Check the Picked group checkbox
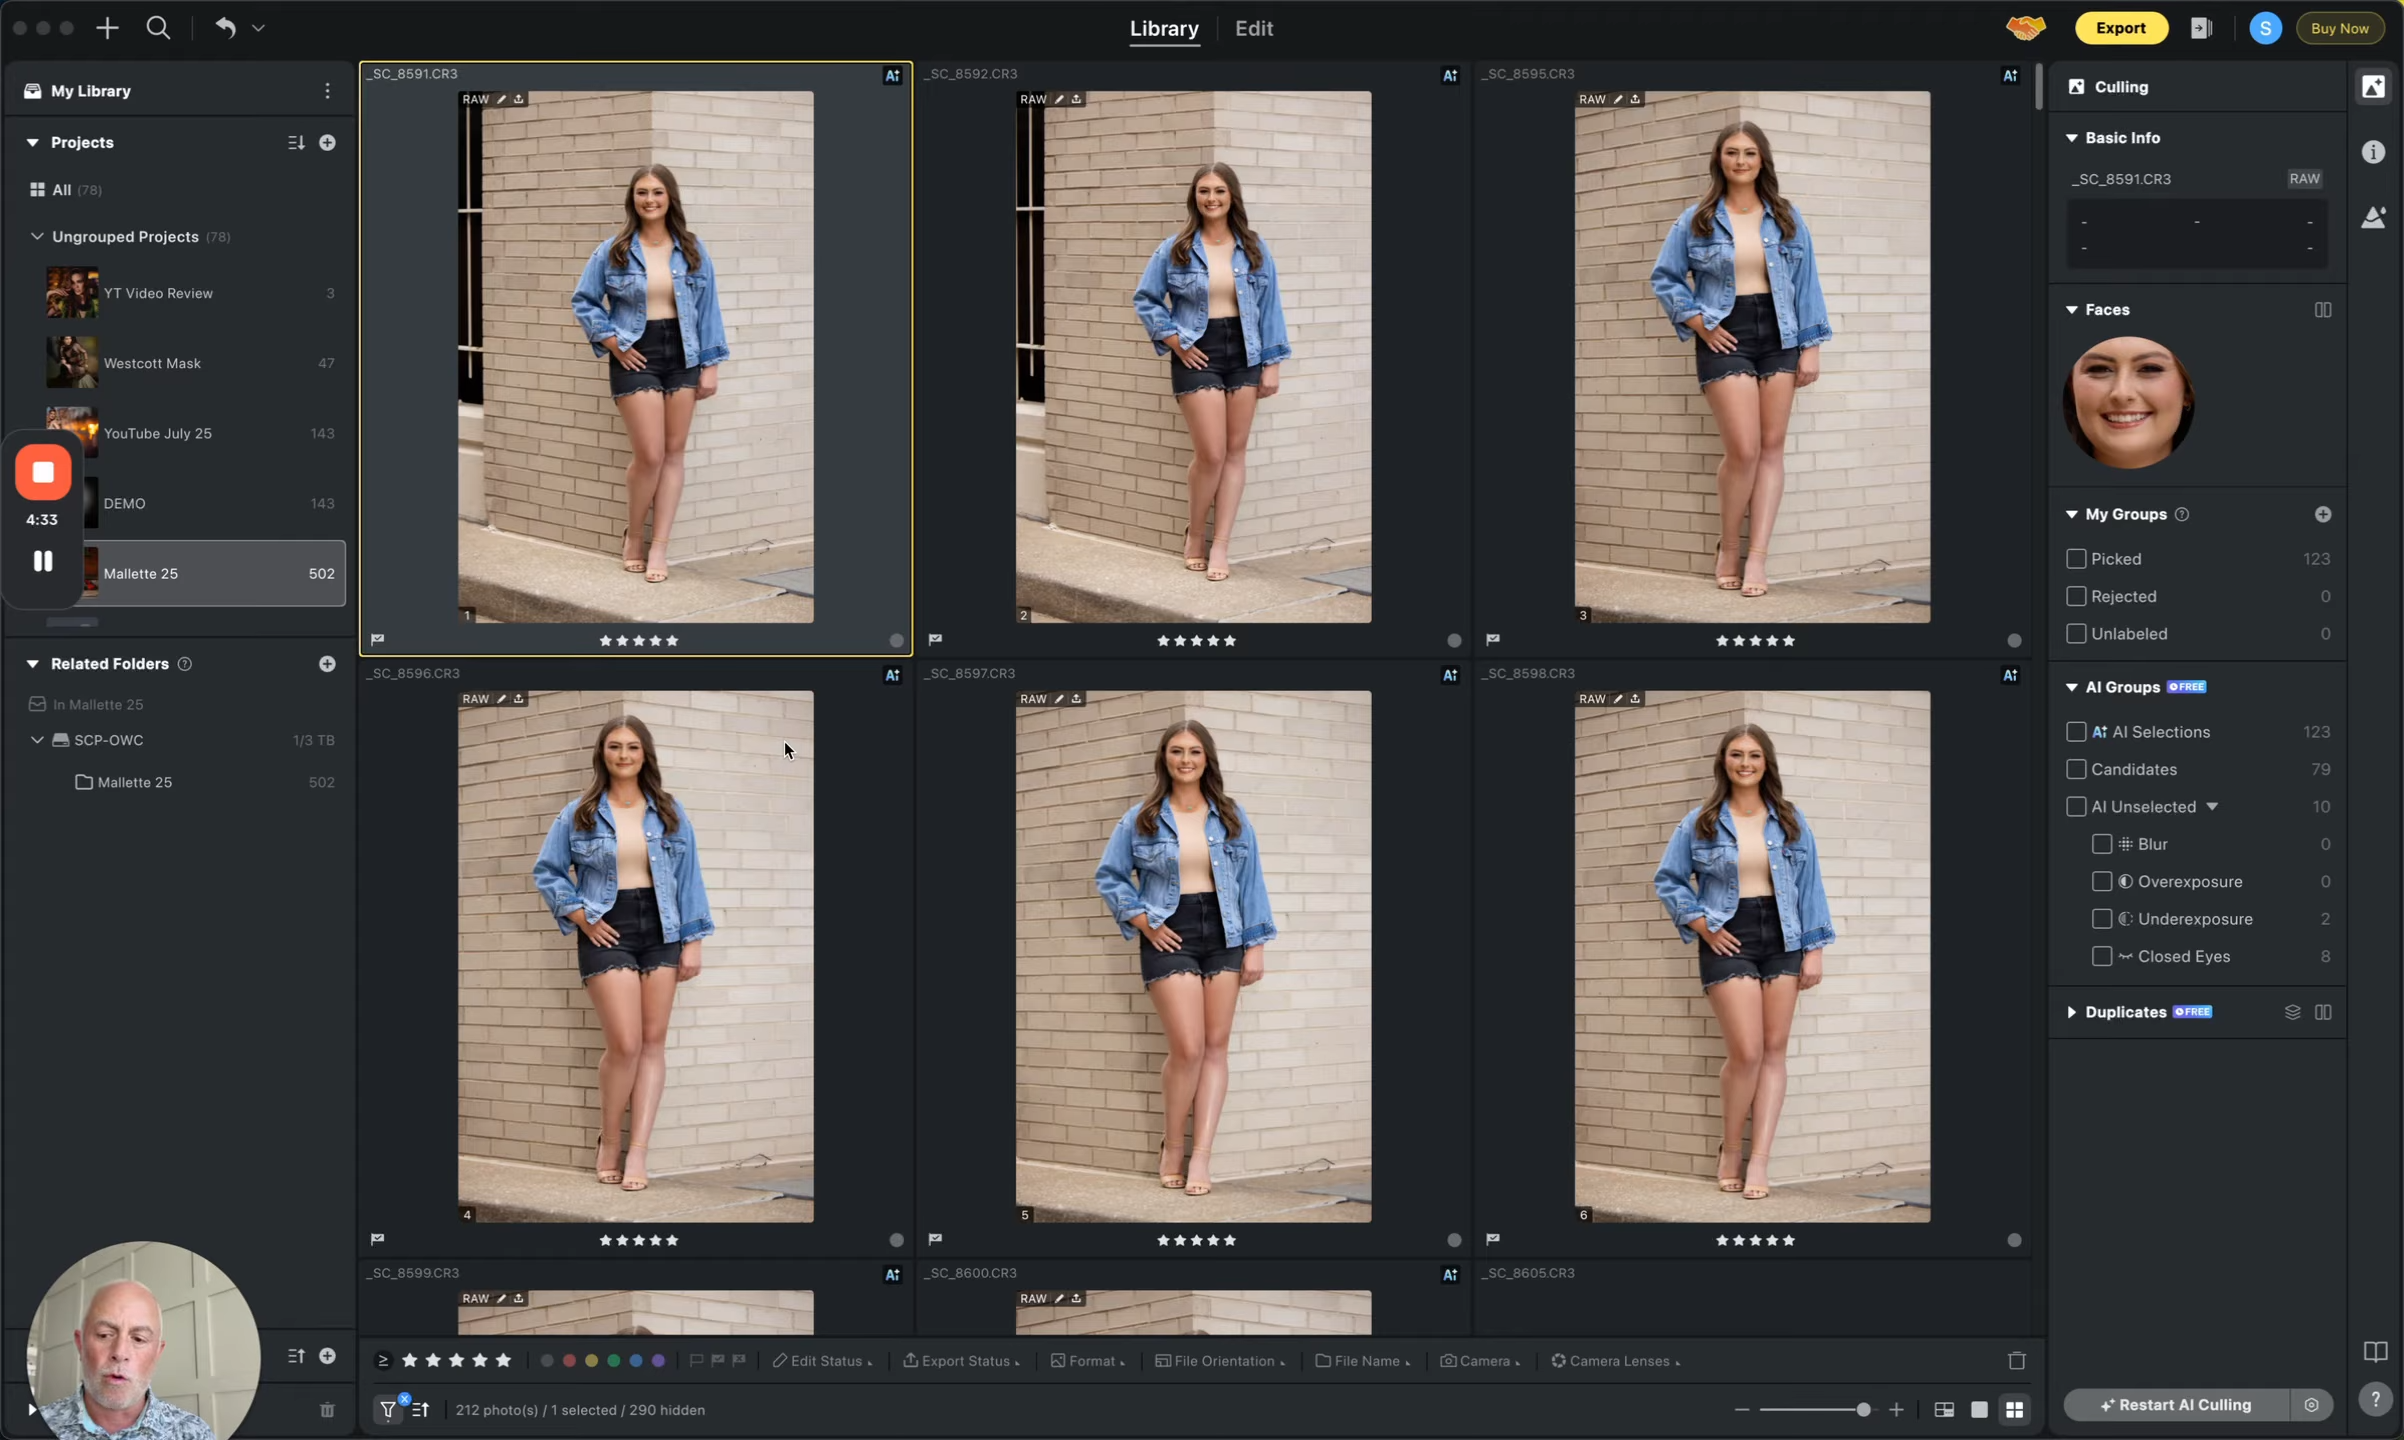 [2076, 559]
